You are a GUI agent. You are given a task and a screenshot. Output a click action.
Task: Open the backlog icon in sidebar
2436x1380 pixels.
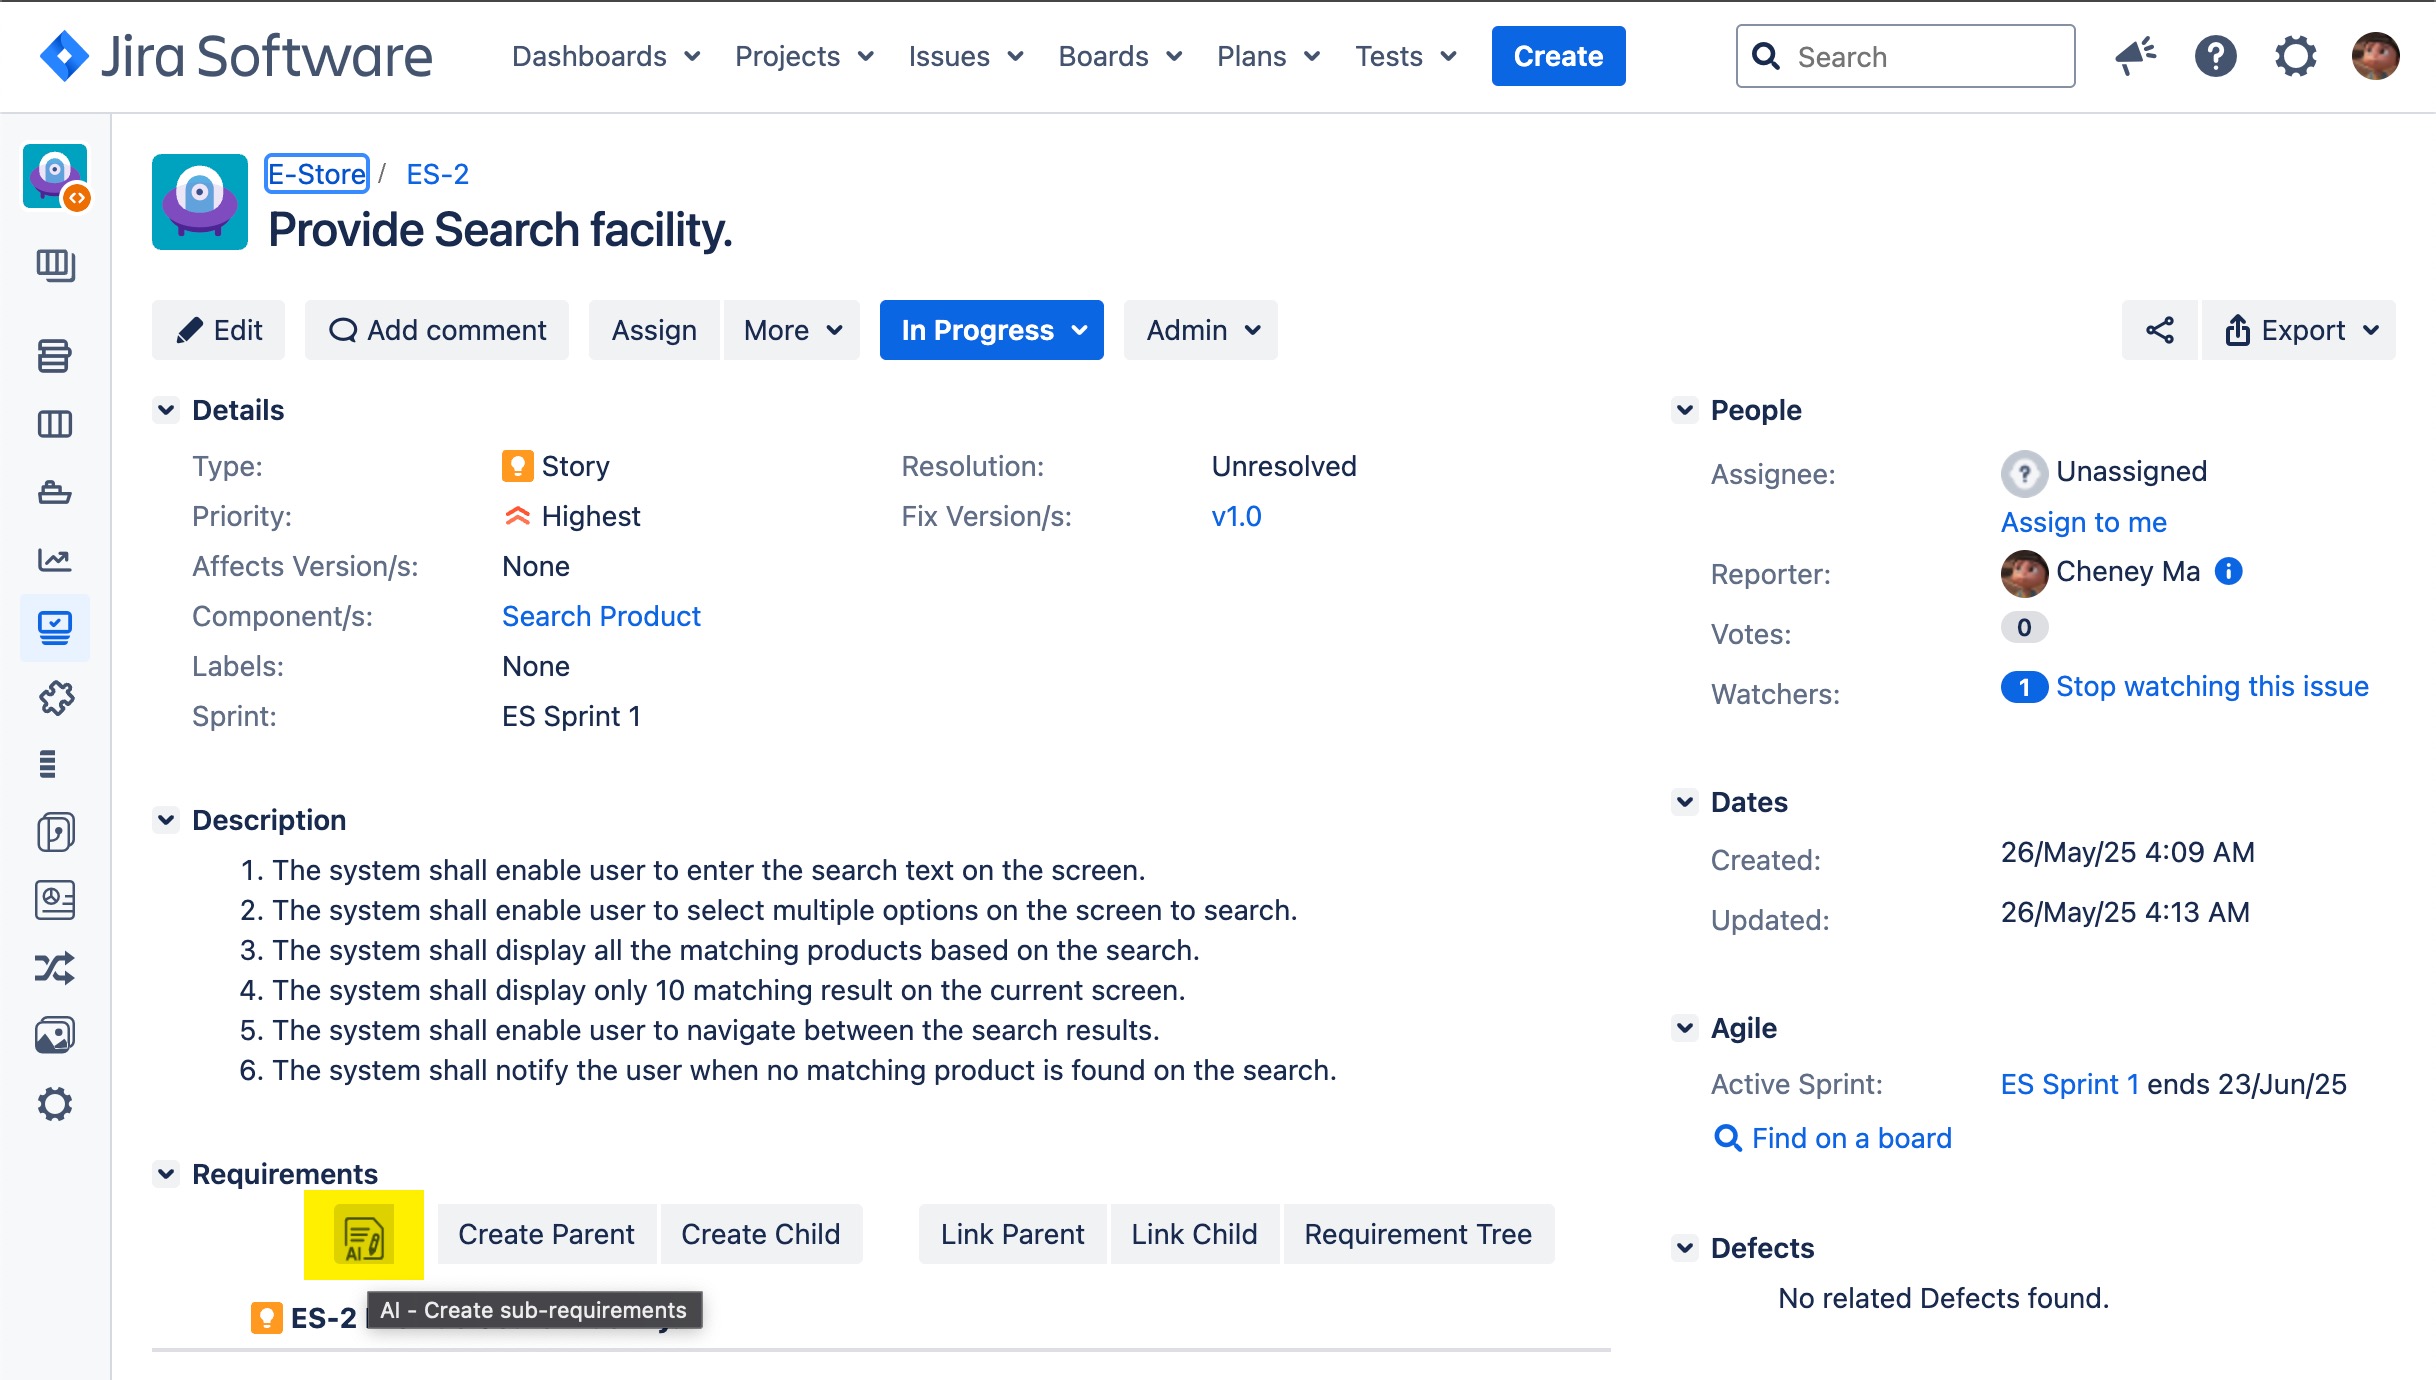coord(55,355)
